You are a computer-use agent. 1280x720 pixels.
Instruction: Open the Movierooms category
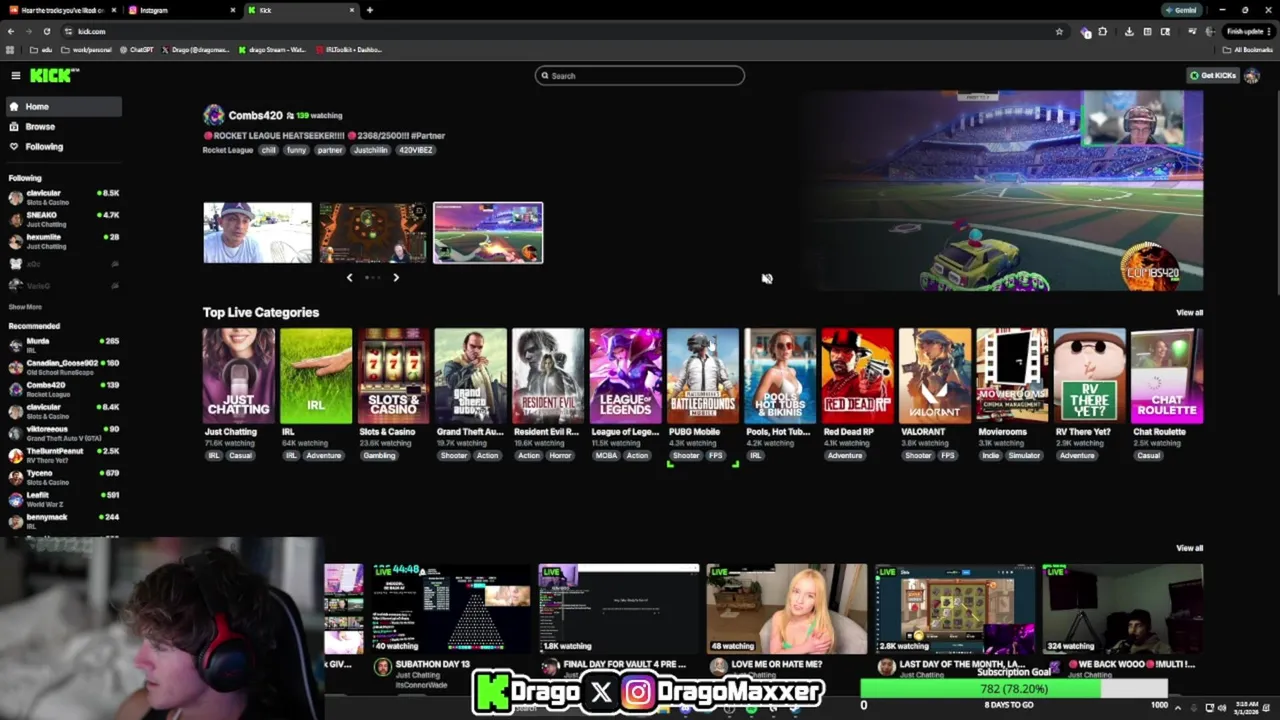[1012, 376]
